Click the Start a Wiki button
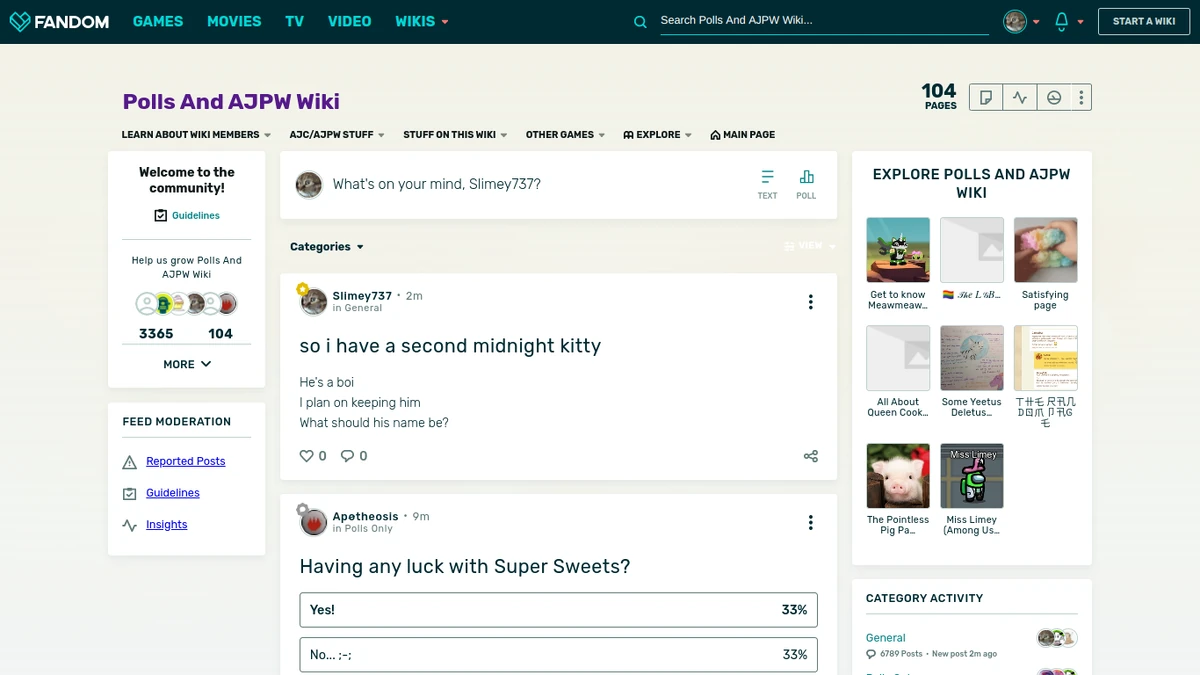Screen dimensions: 1200x675 point(1144,21)
